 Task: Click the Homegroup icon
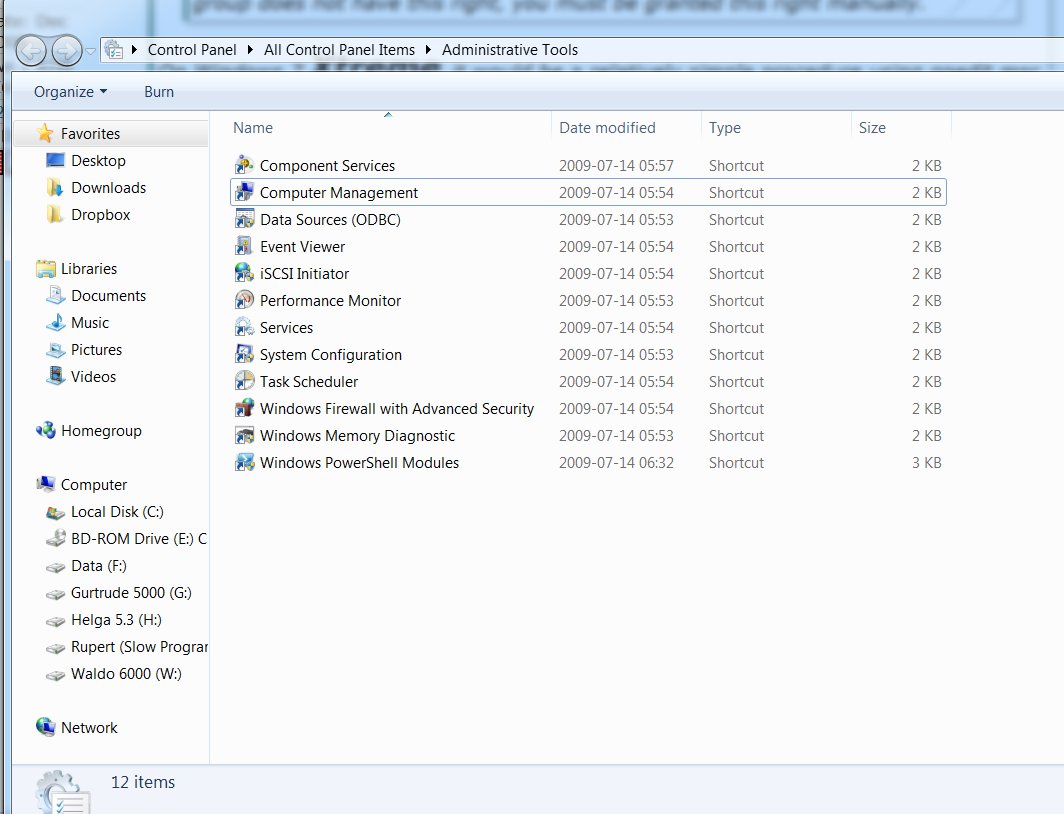[45, 431]
